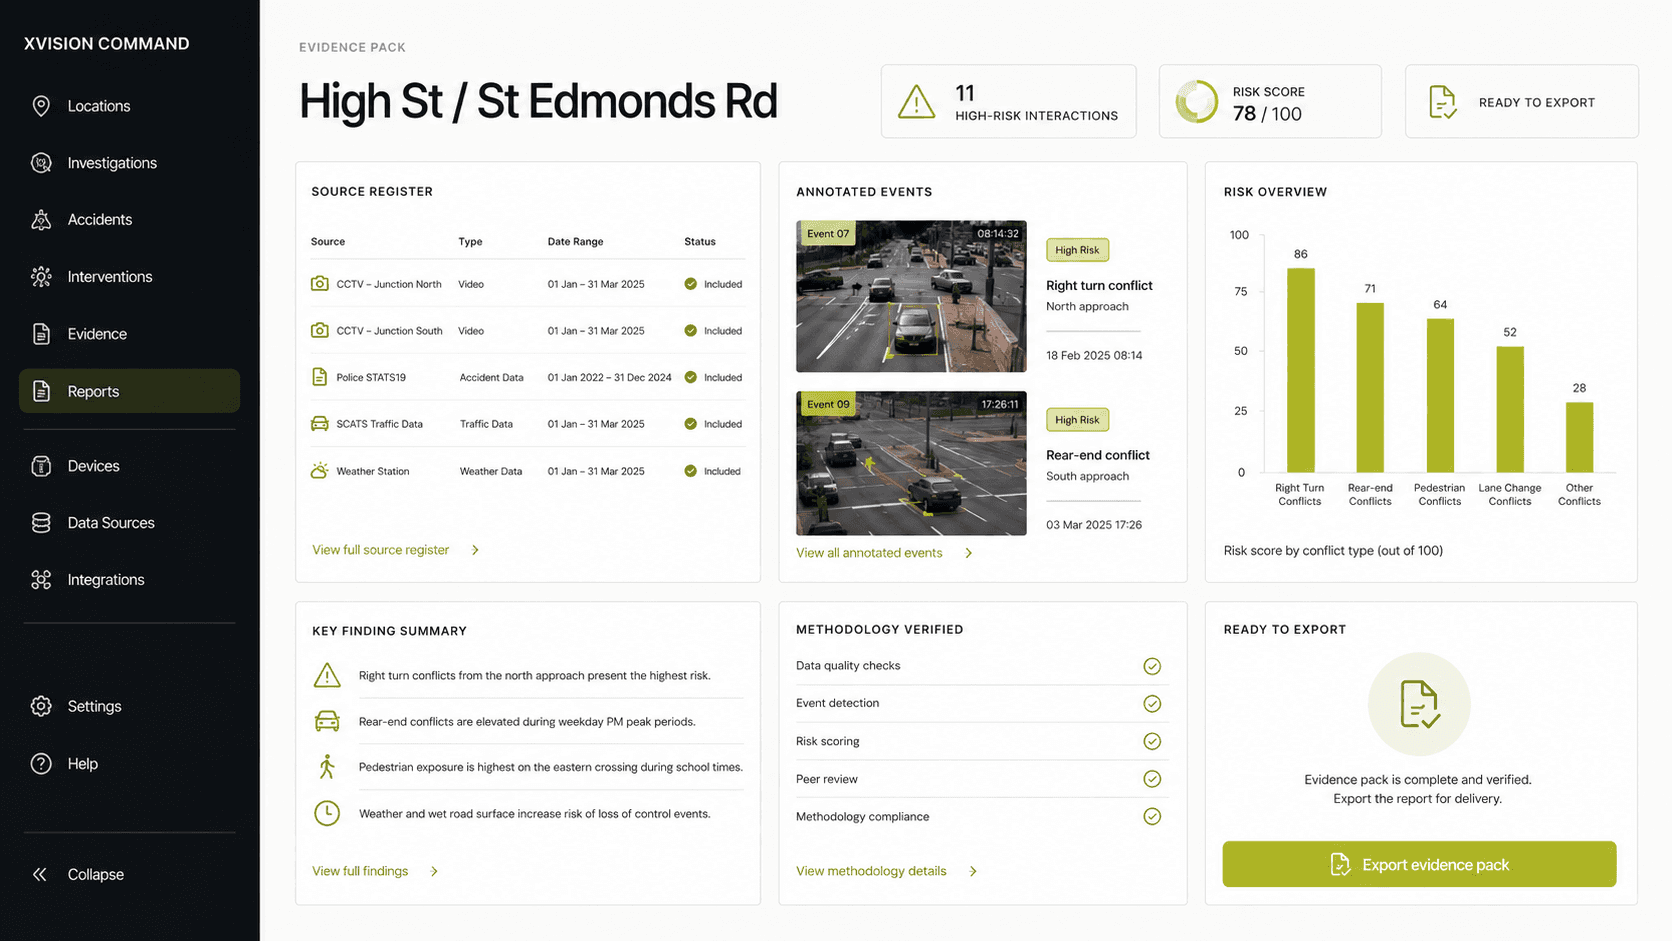Open View full source register link
Screen dimensions: 1672x941
click(380, 550)
